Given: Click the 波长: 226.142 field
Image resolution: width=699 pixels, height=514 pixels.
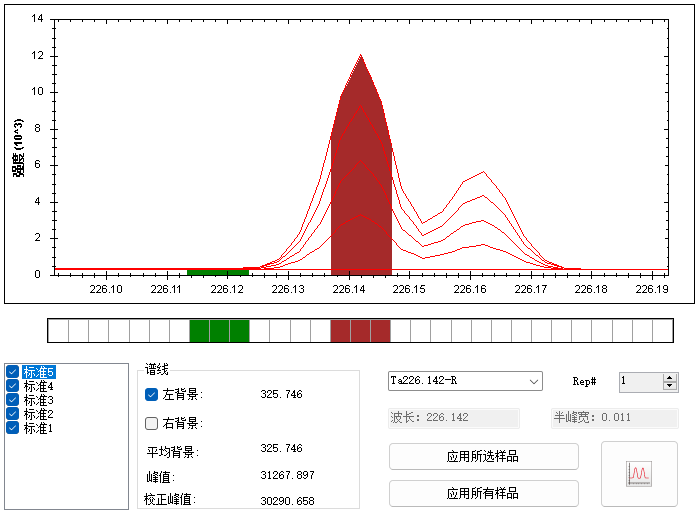Looking at the screenshot, I should [454, 418].
